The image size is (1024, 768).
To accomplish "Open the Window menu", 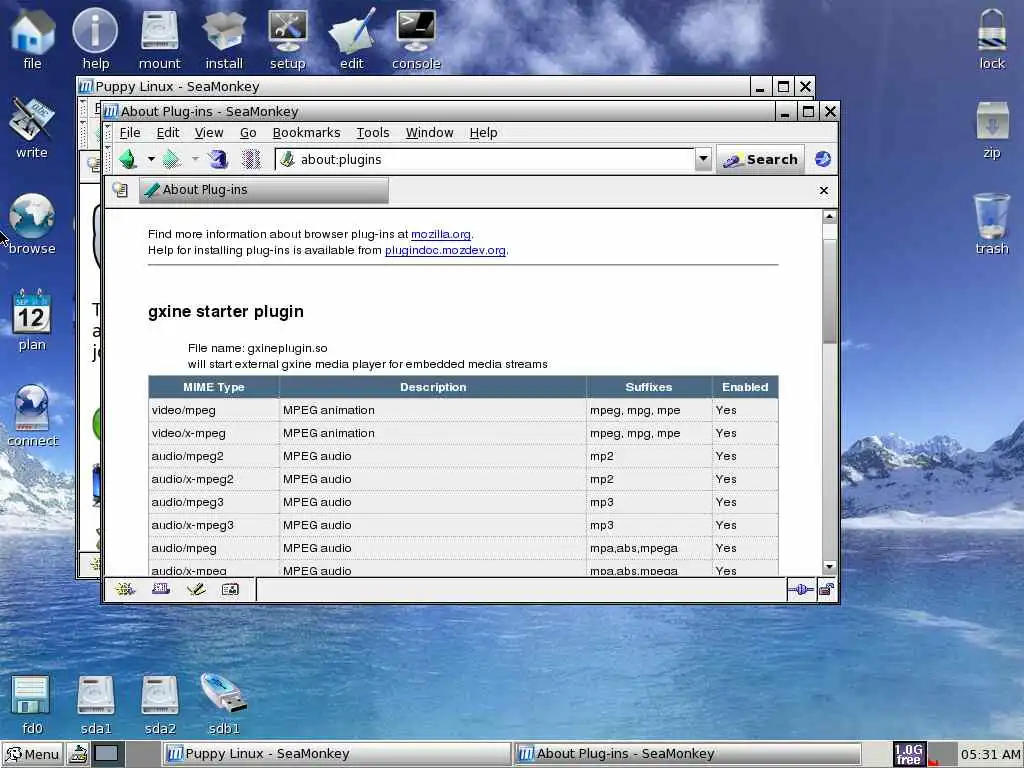I will point(429,133).
